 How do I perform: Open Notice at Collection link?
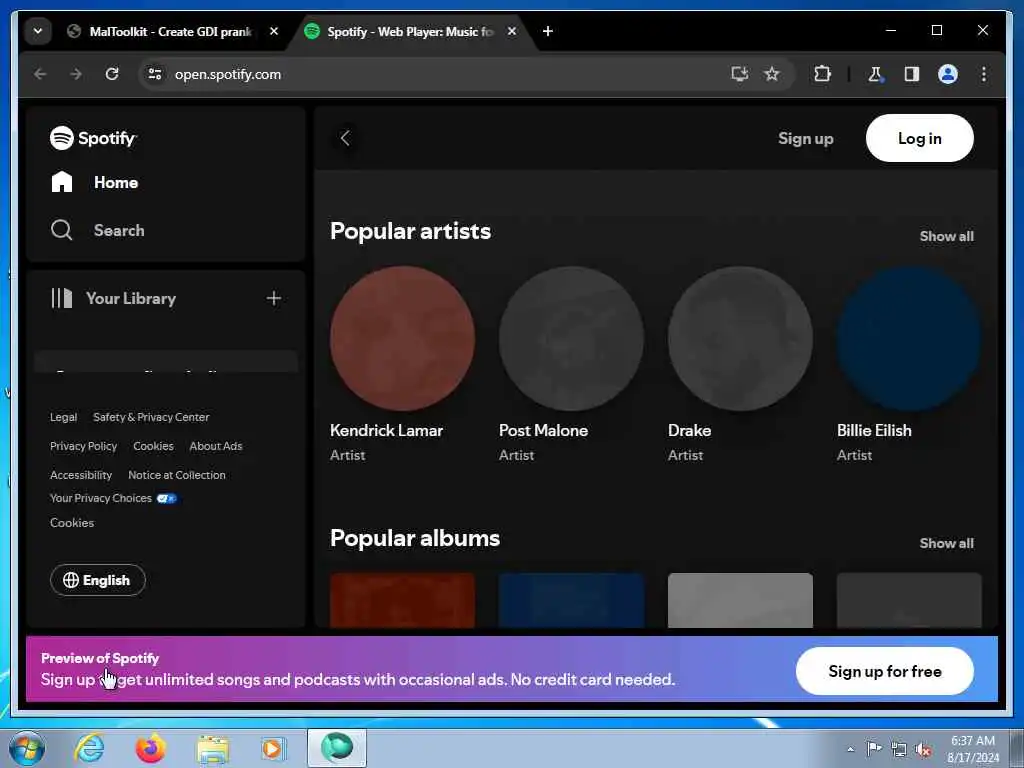tap(177, 475)
